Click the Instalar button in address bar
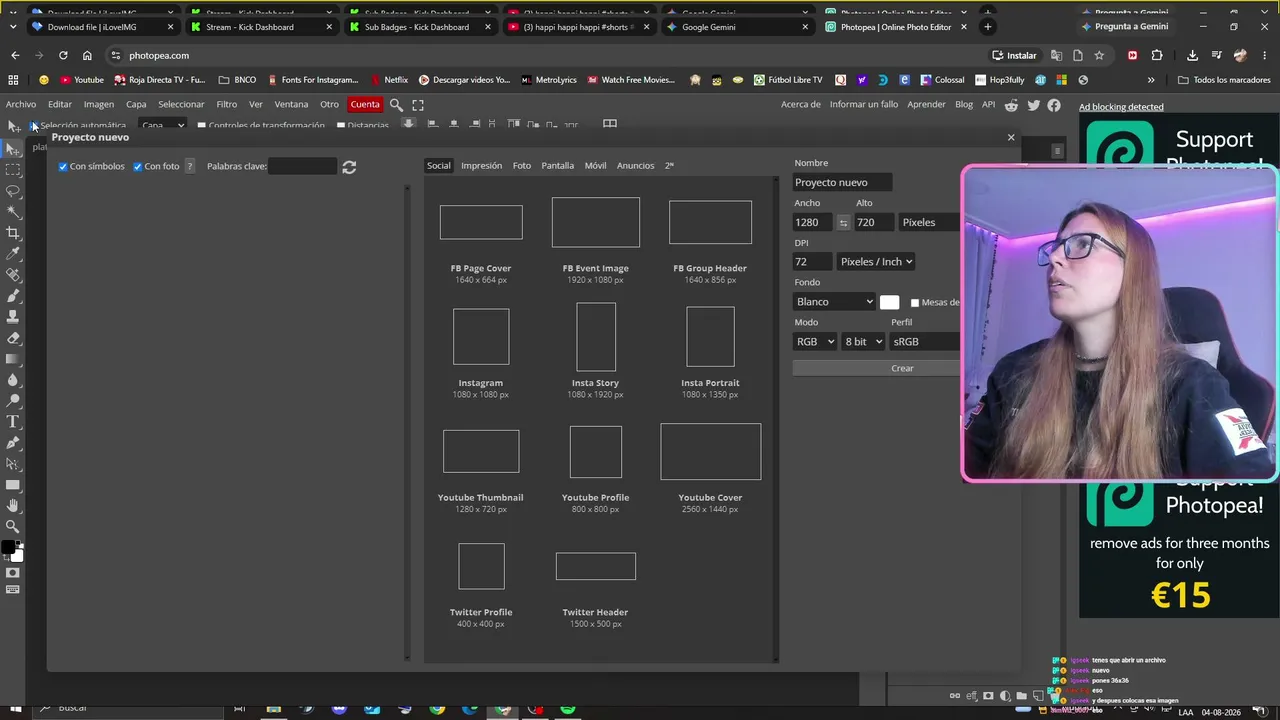The width and height of the screenshot is (1280, 720). 1014,55
